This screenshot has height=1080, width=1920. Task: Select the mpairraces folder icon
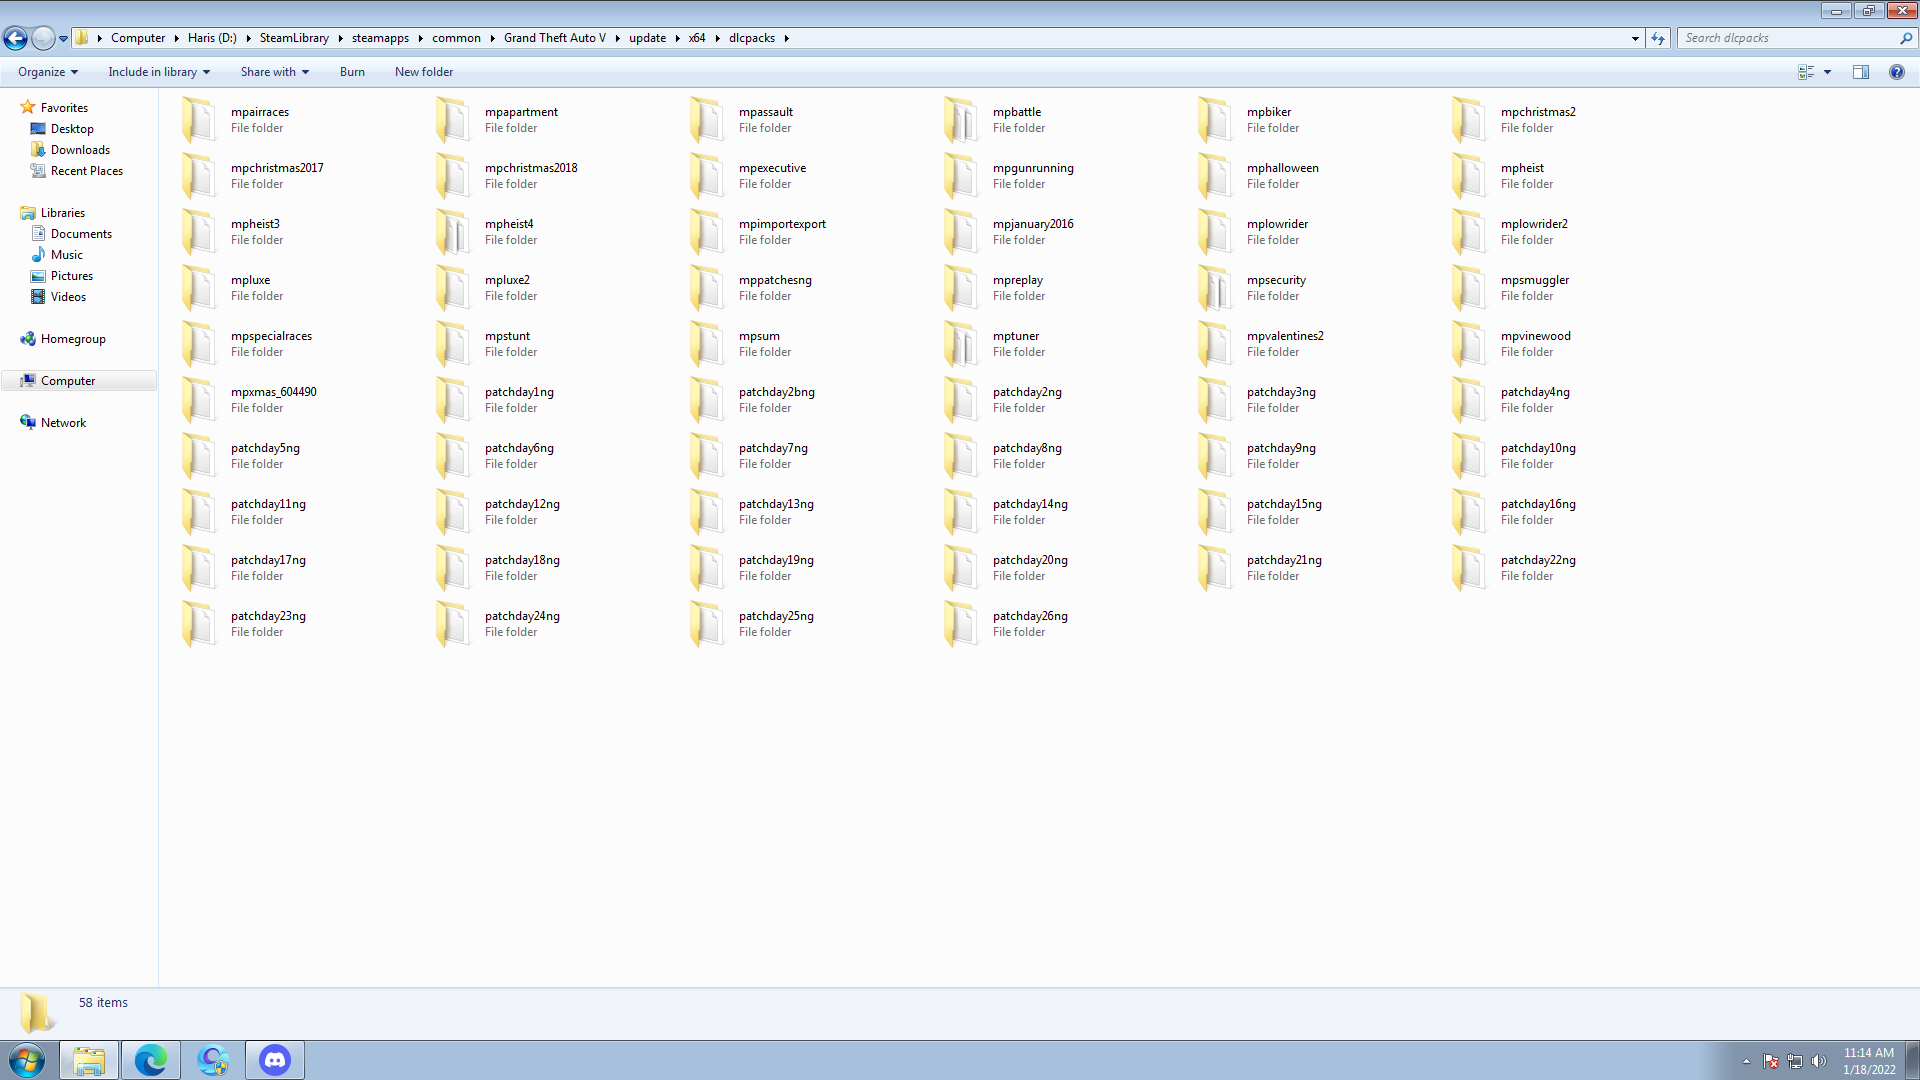(x=199, y=120)
